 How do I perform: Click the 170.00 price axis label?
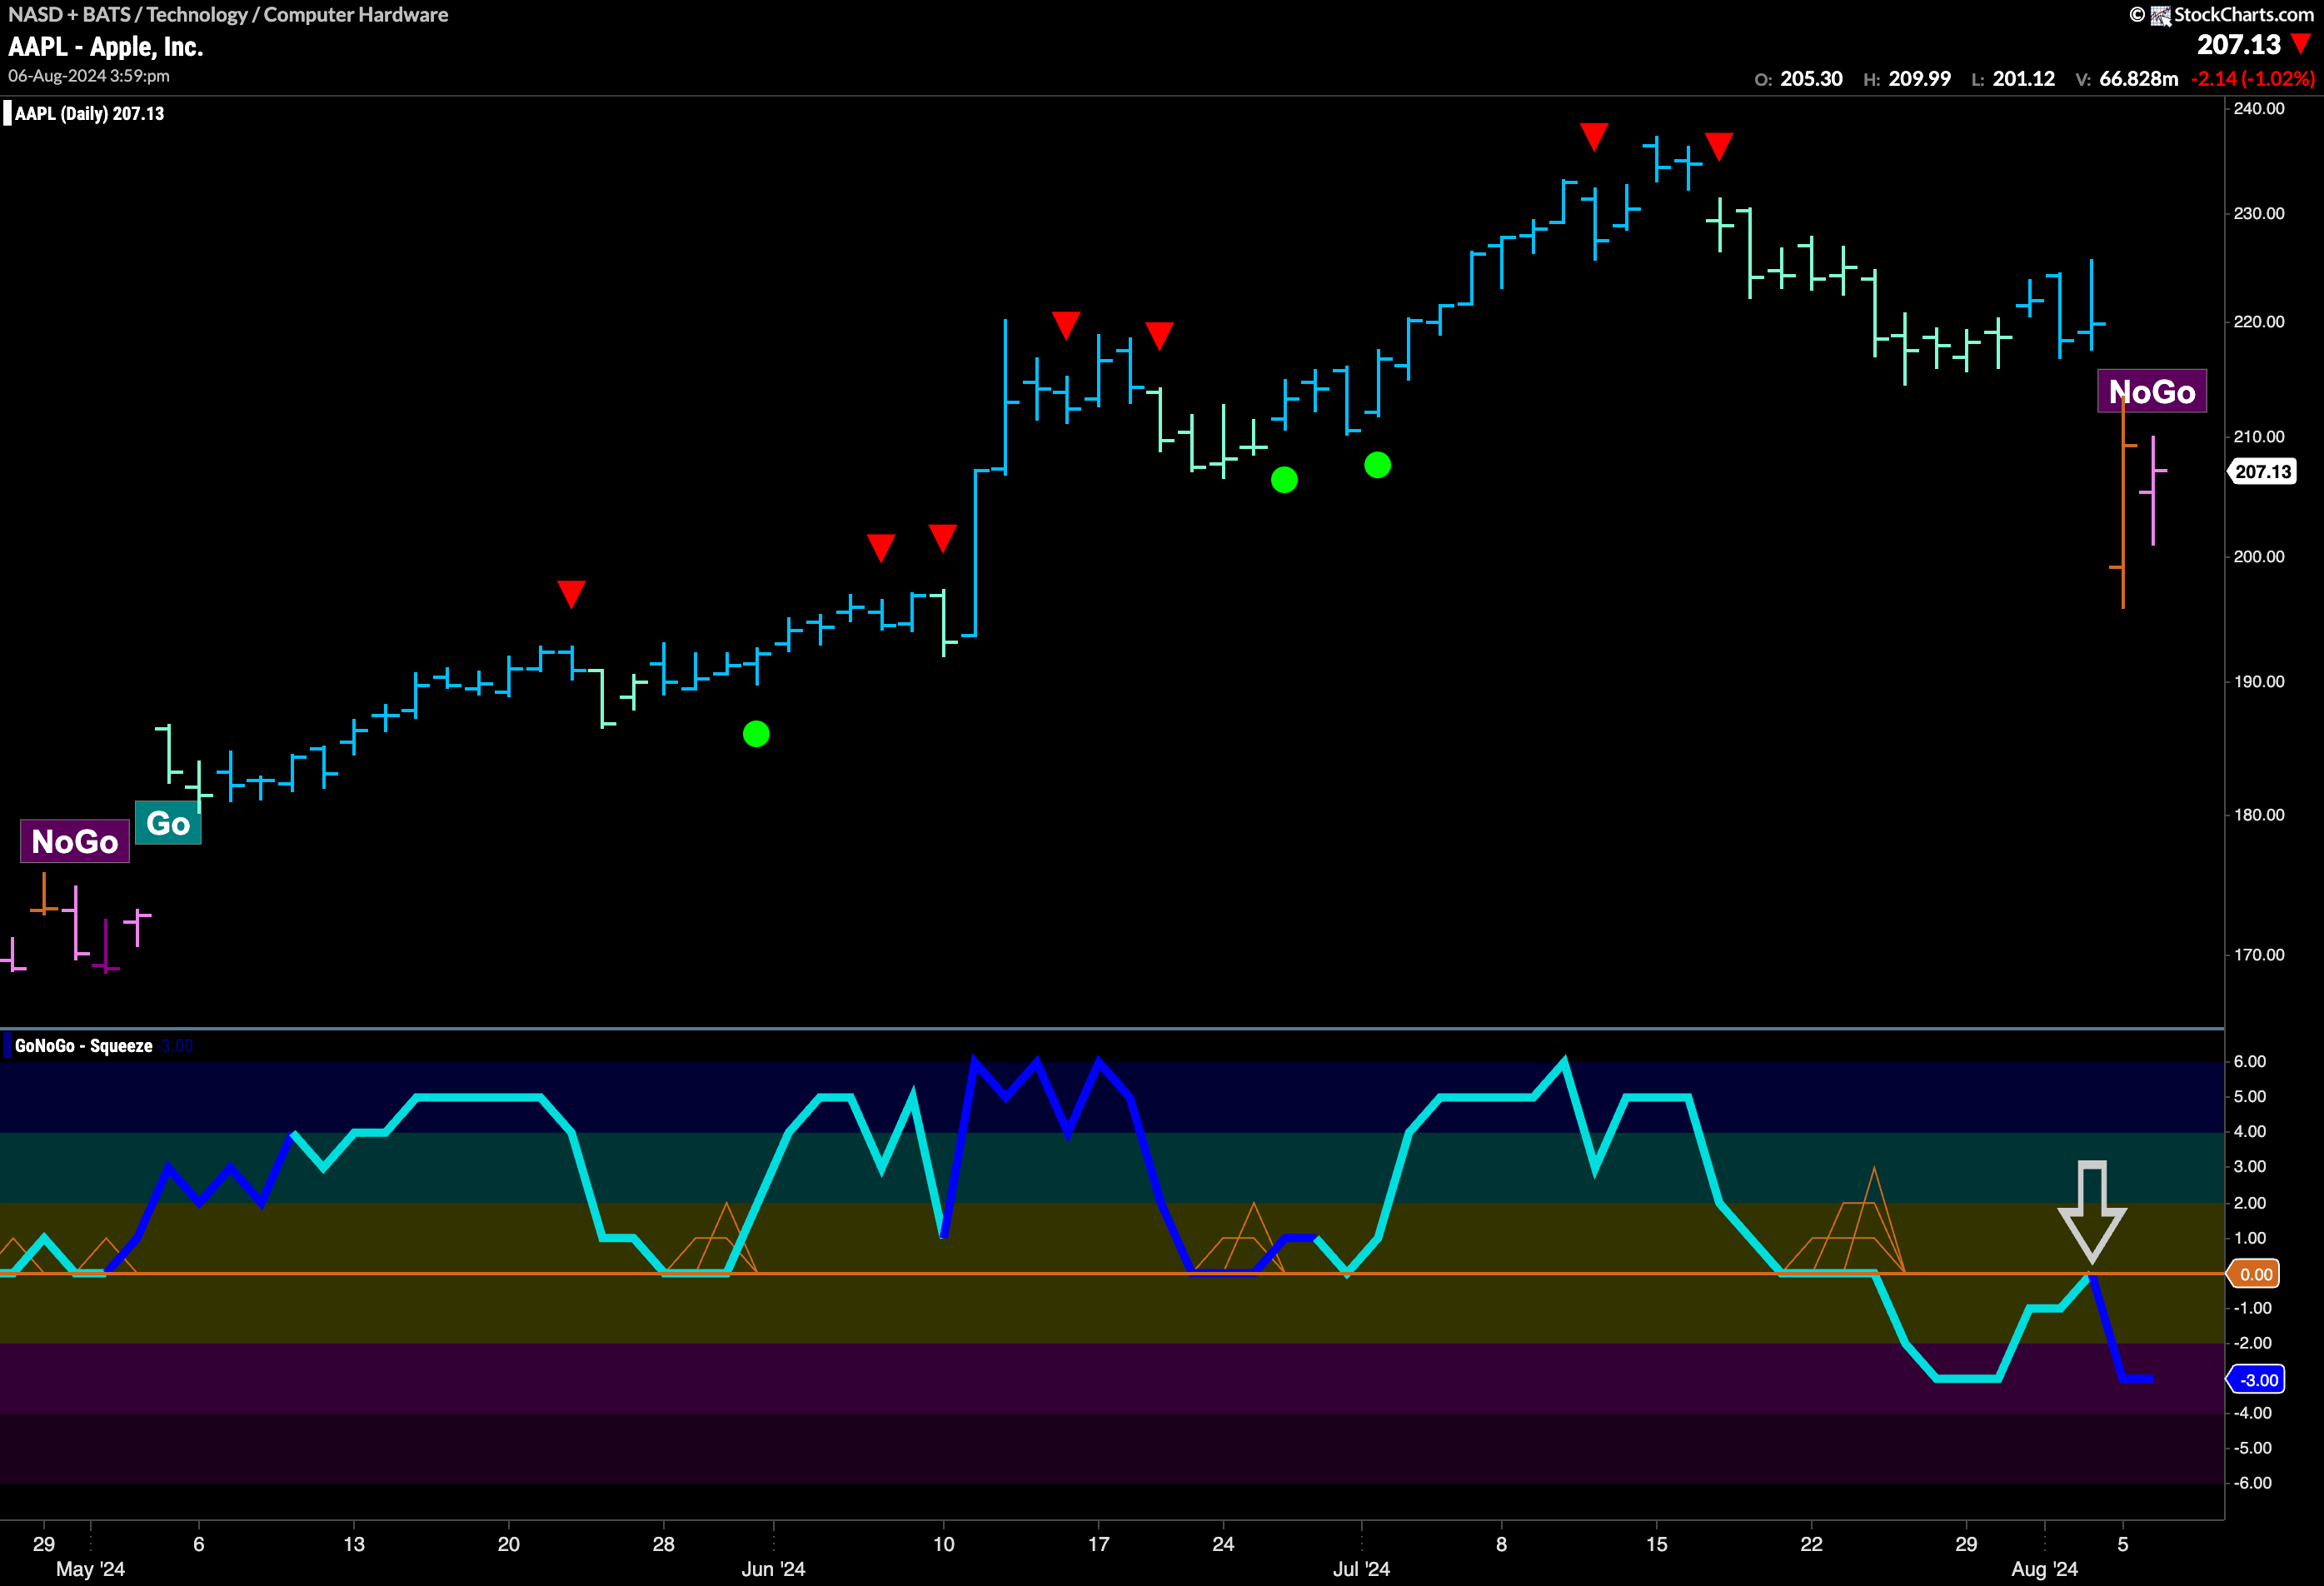2259,954
